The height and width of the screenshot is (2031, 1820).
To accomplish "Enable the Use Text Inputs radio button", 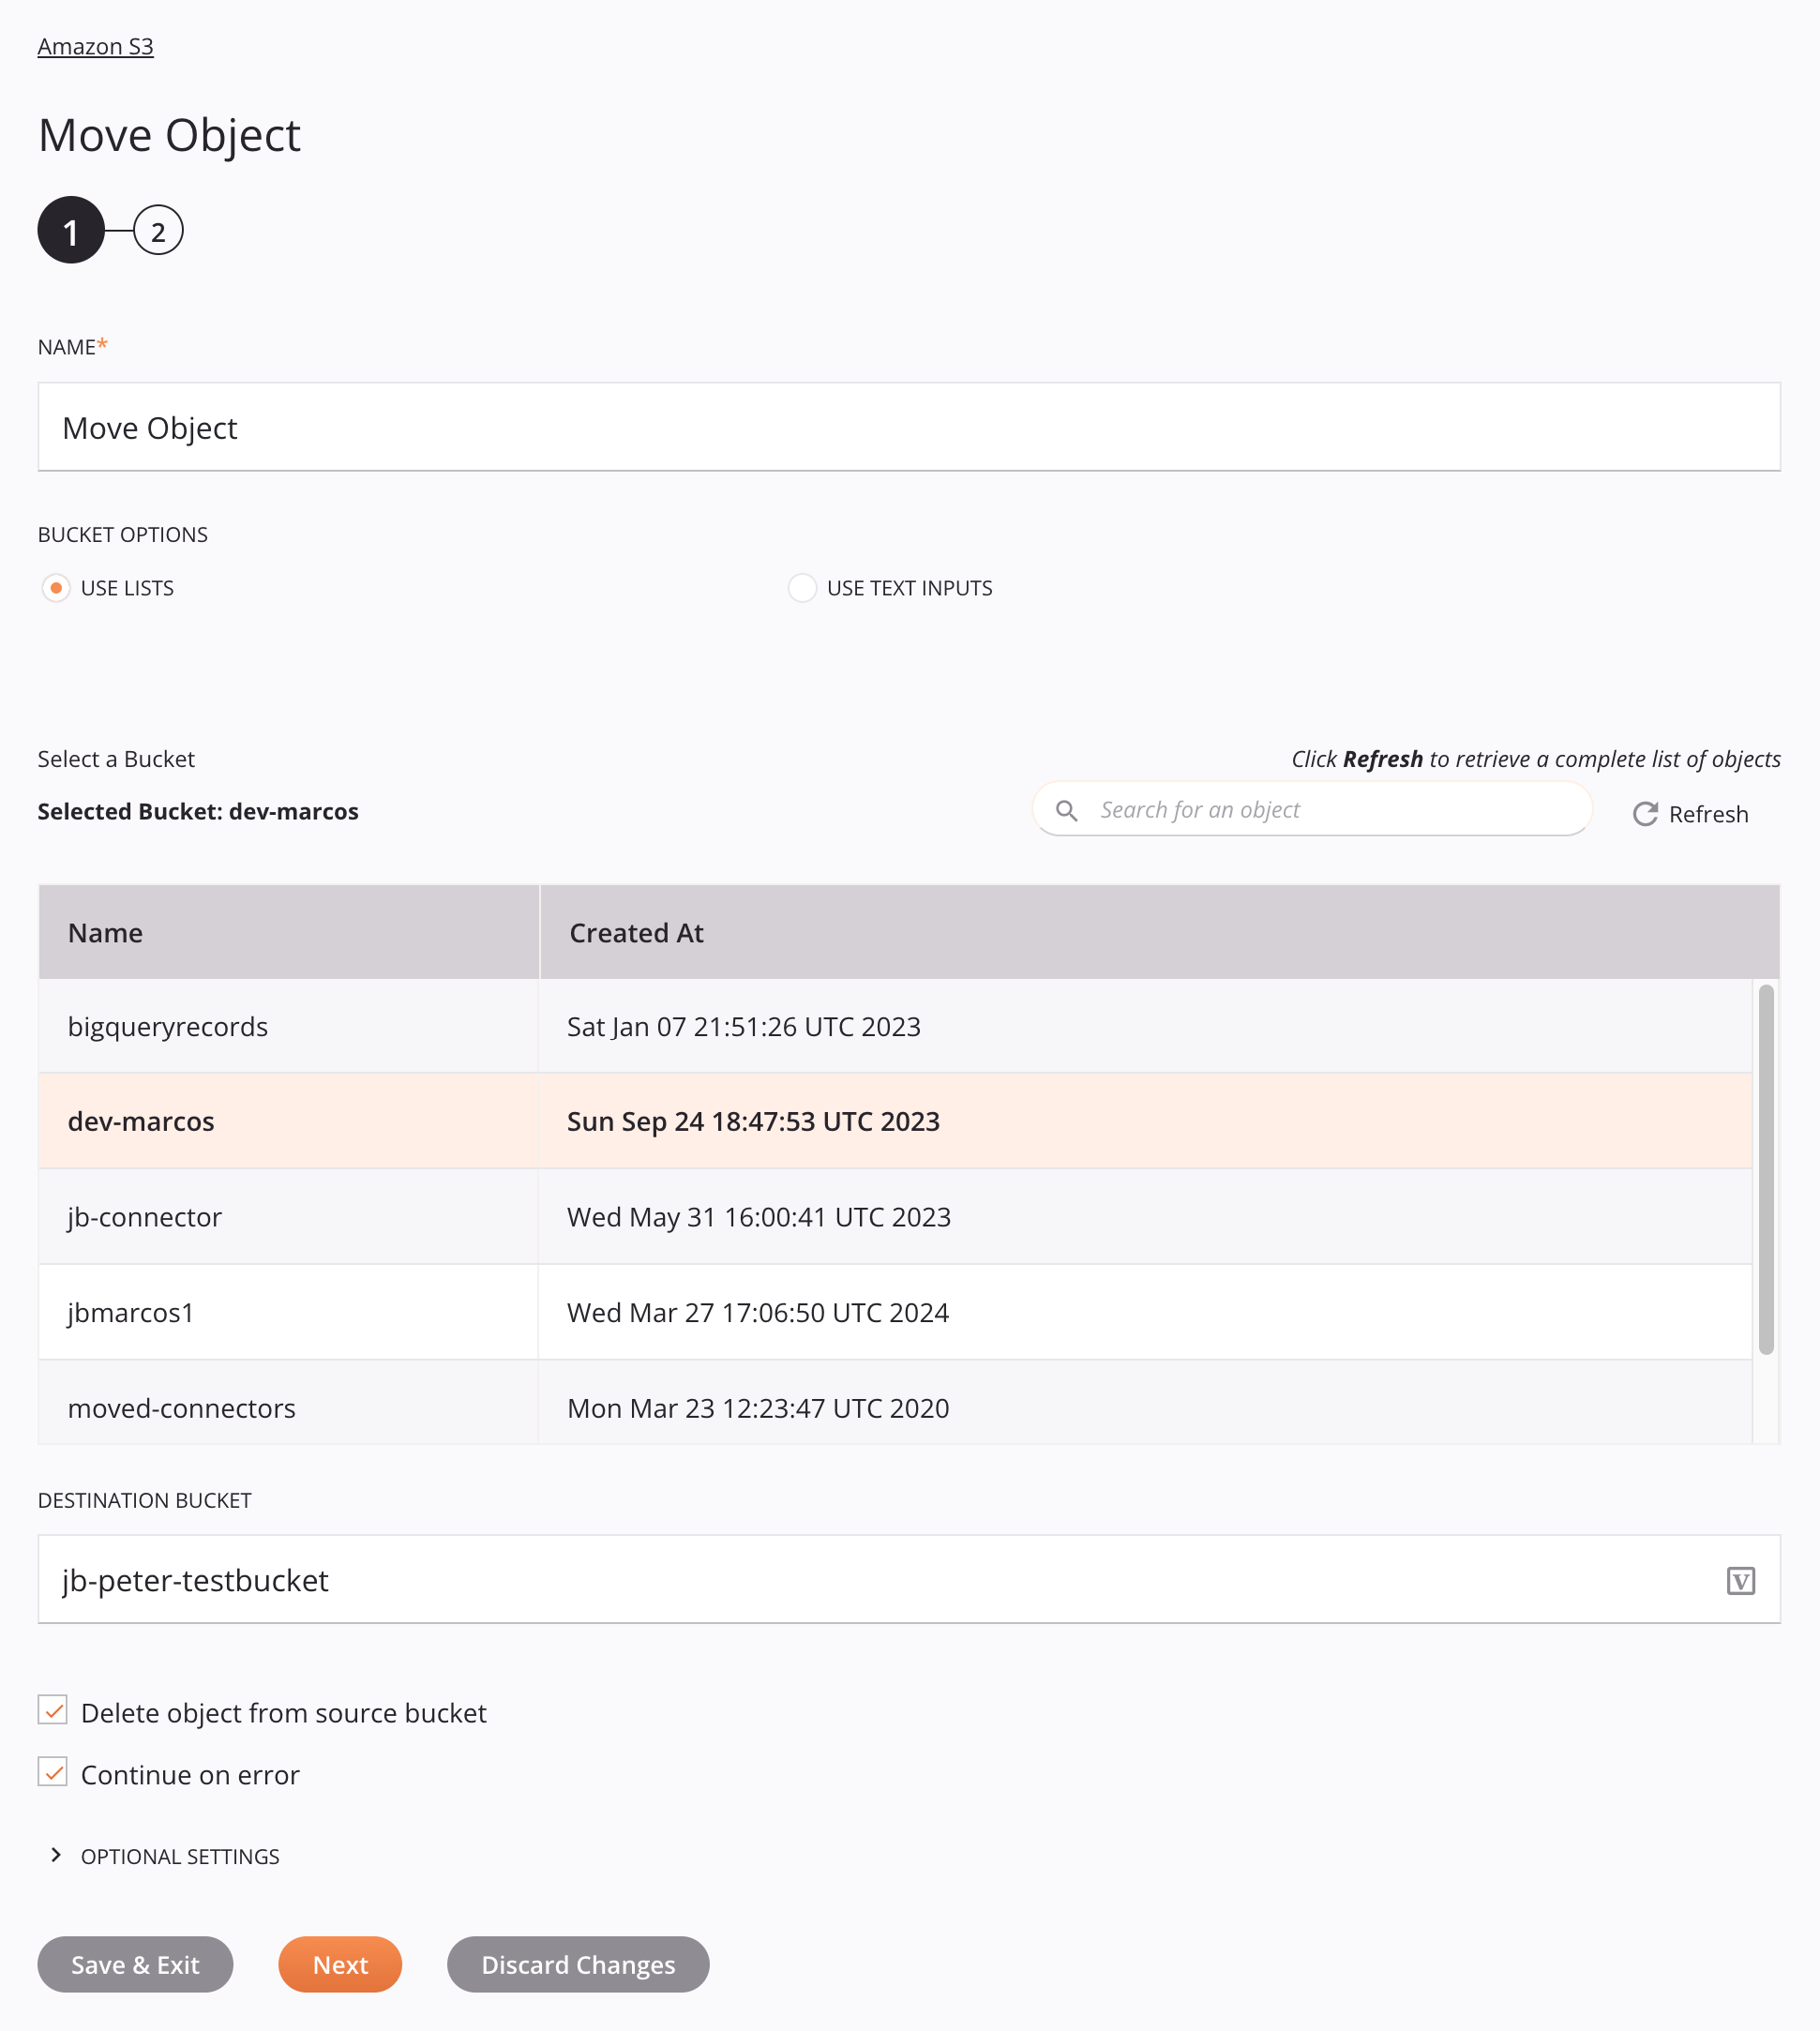I will [803, 589].
